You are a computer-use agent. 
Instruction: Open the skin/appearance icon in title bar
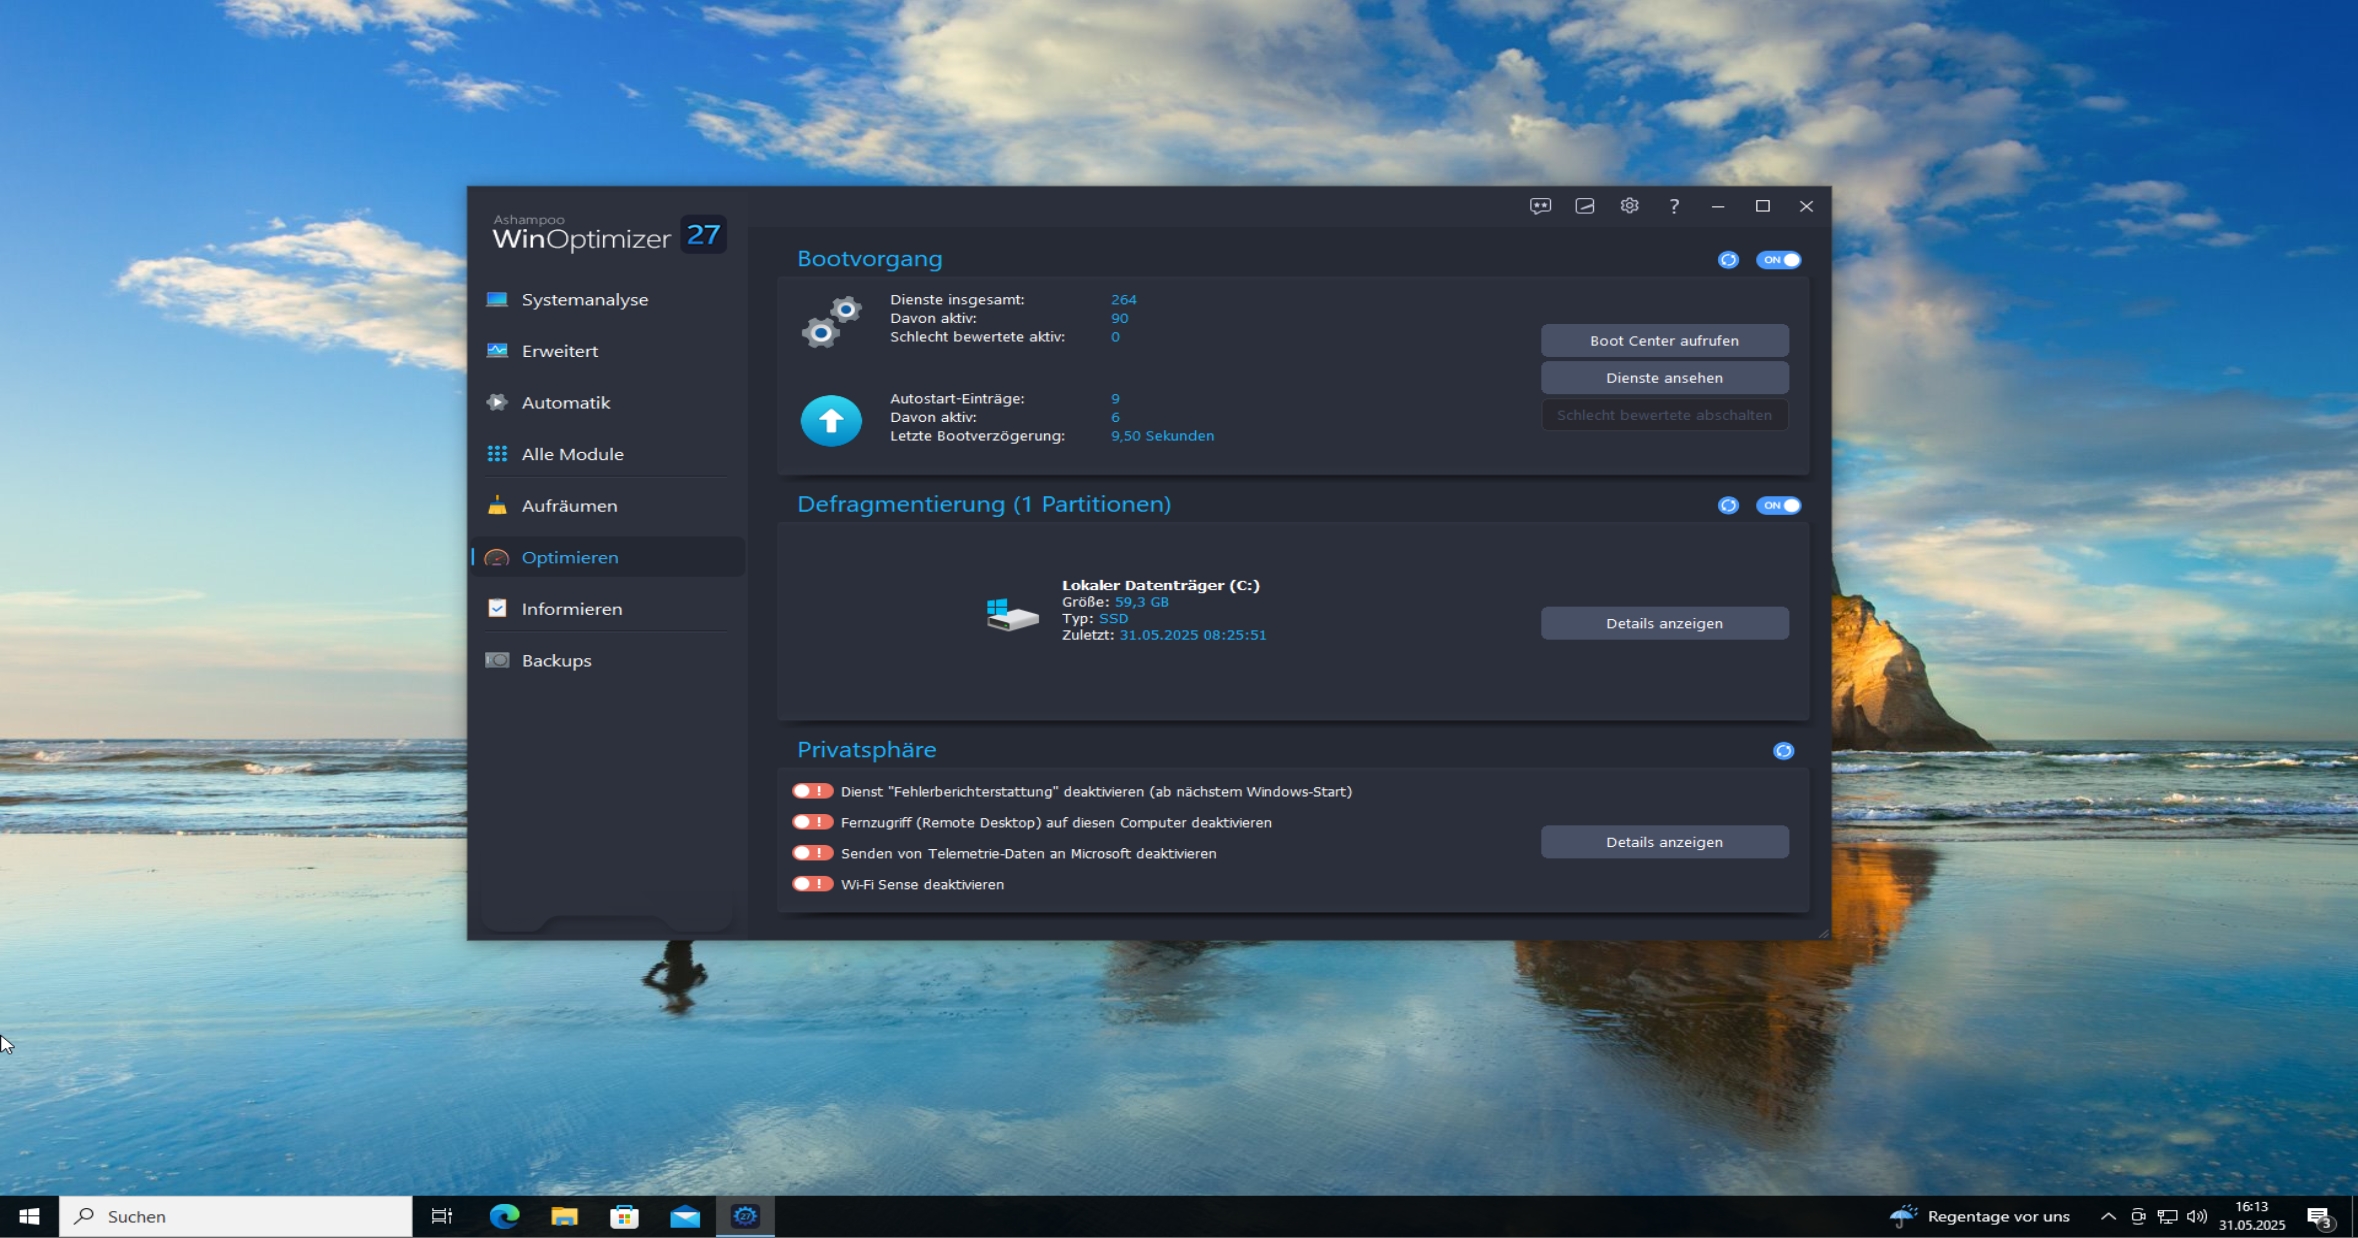(1585, 206)
